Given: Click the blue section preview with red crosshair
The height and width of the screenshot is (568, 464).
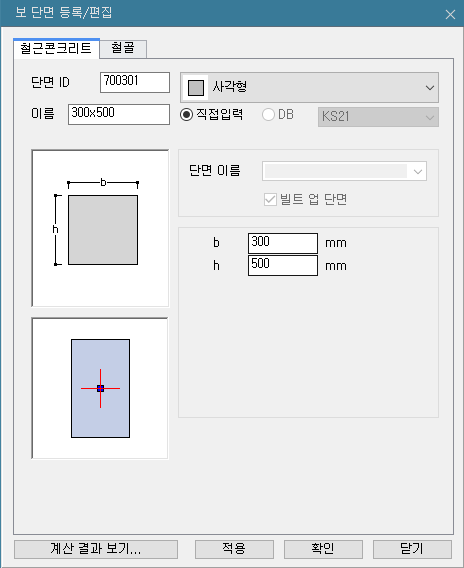Looking at the screenshot, I should [100, 388].
